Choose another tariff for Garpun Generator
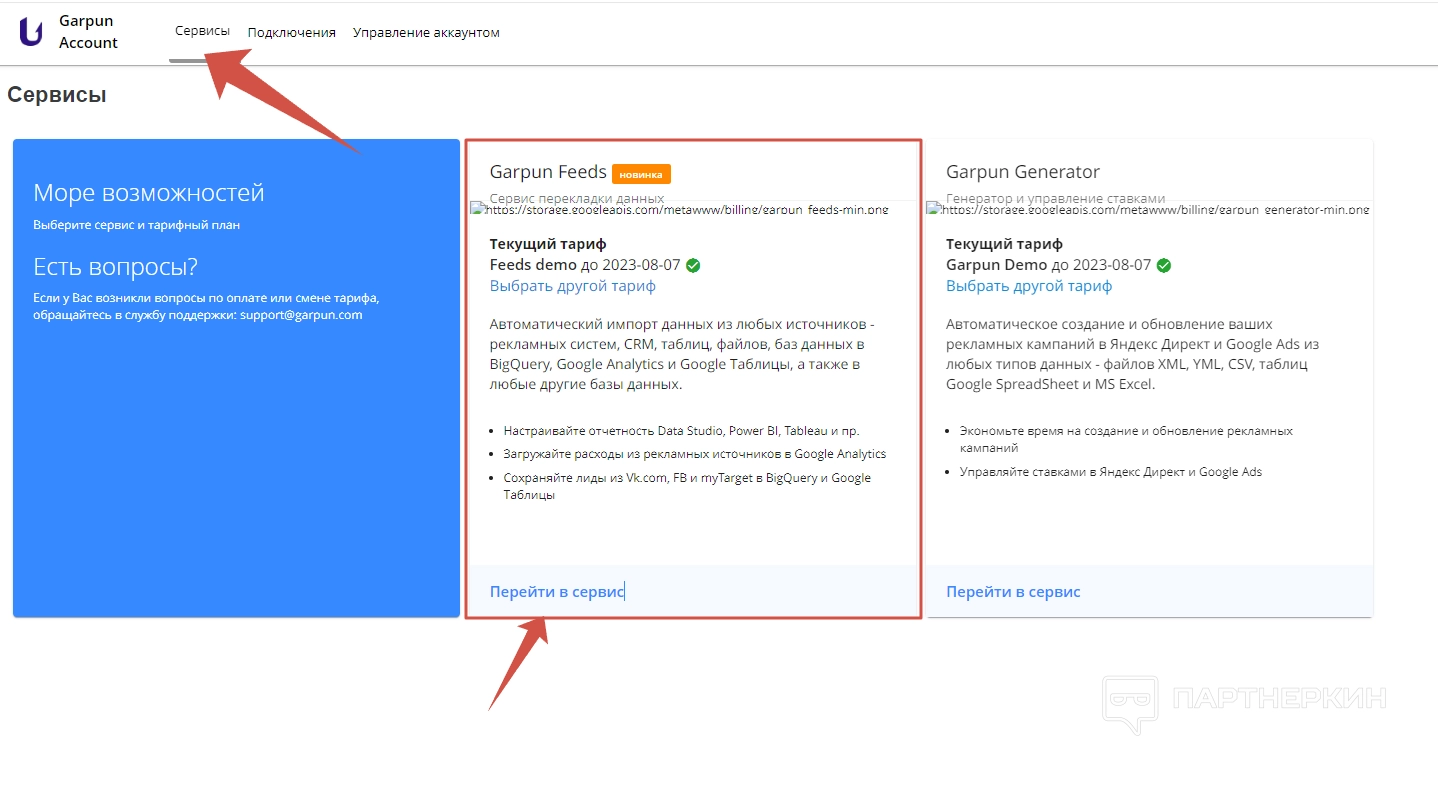The height and width of the screenshot is (788, 1438). 1029,286
